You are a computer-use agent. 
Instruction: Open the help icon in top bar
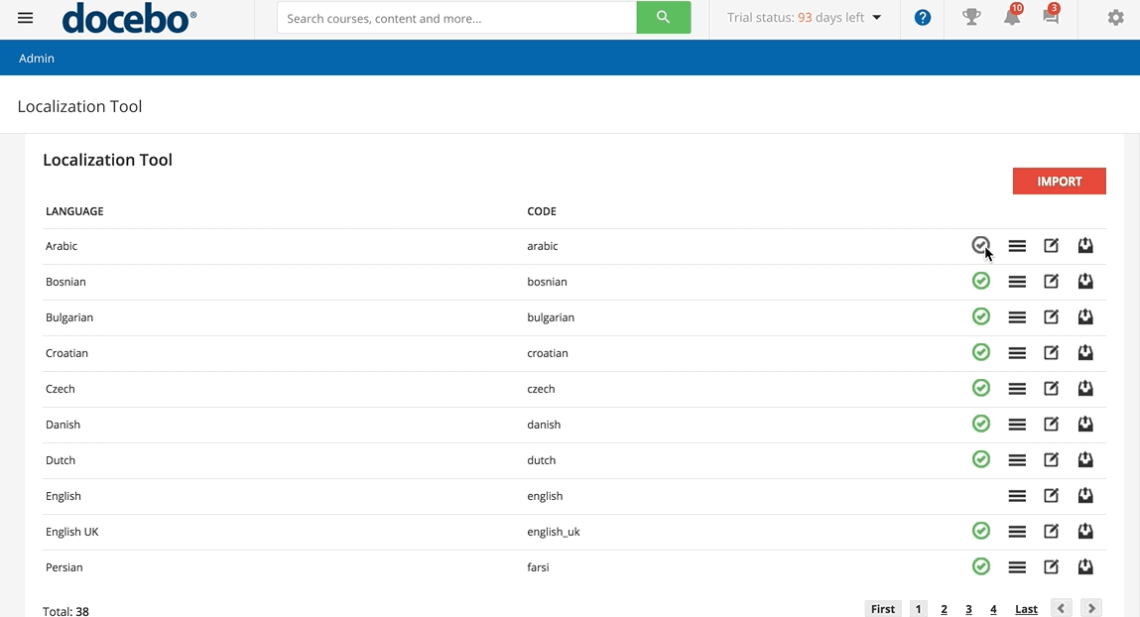[x=922, y=17]
